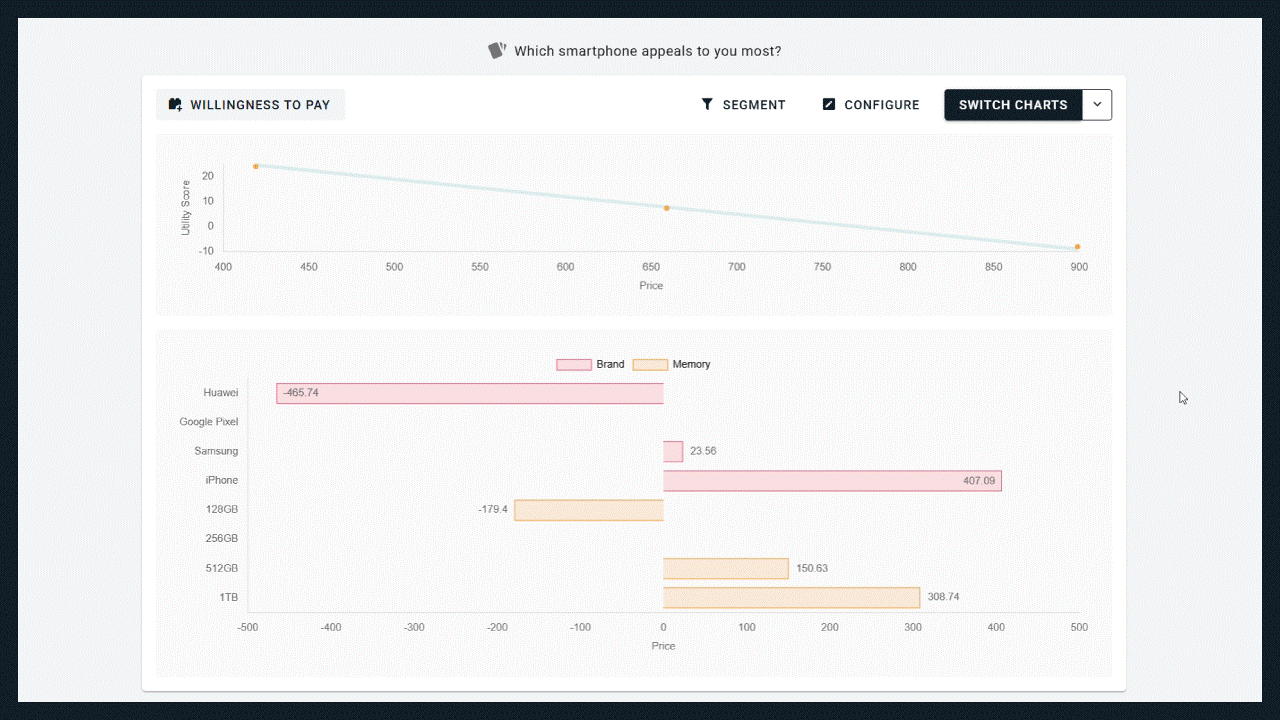
Task: Click the 1TB bar labeled 308.74
Action: click(x=792, y=597)
